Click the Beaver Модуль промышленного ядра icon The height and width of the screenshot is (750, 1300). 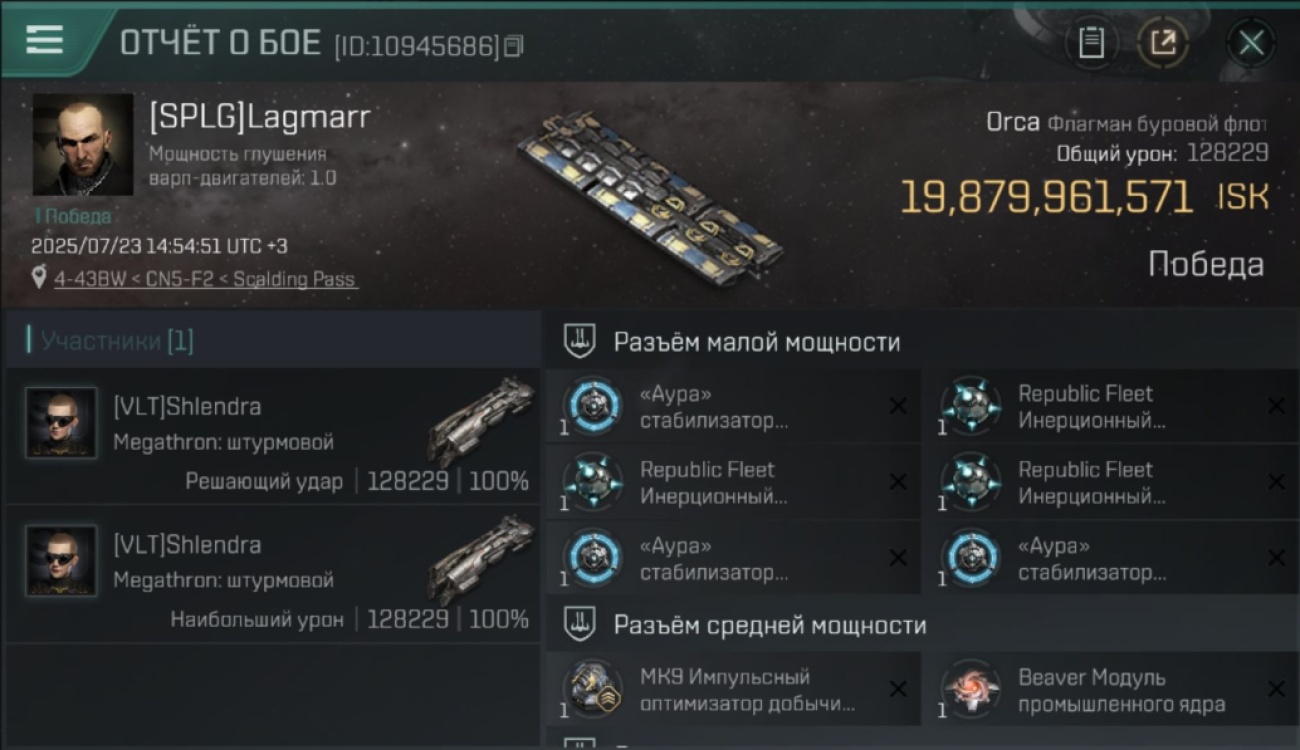[972, 689]
